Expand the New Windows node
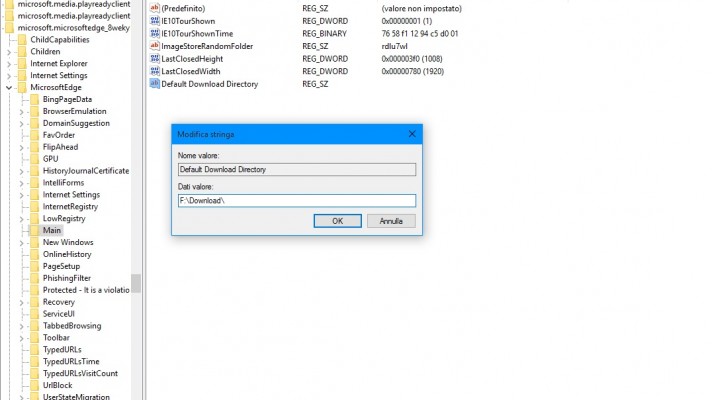 tap(21, 243)
